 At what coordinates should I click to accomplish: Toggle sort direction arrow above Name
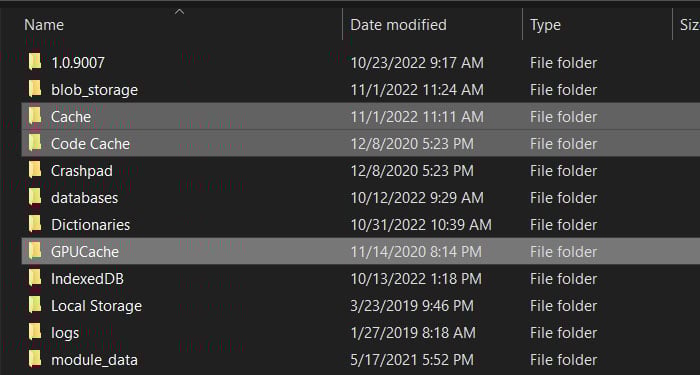tap(179, 12)
